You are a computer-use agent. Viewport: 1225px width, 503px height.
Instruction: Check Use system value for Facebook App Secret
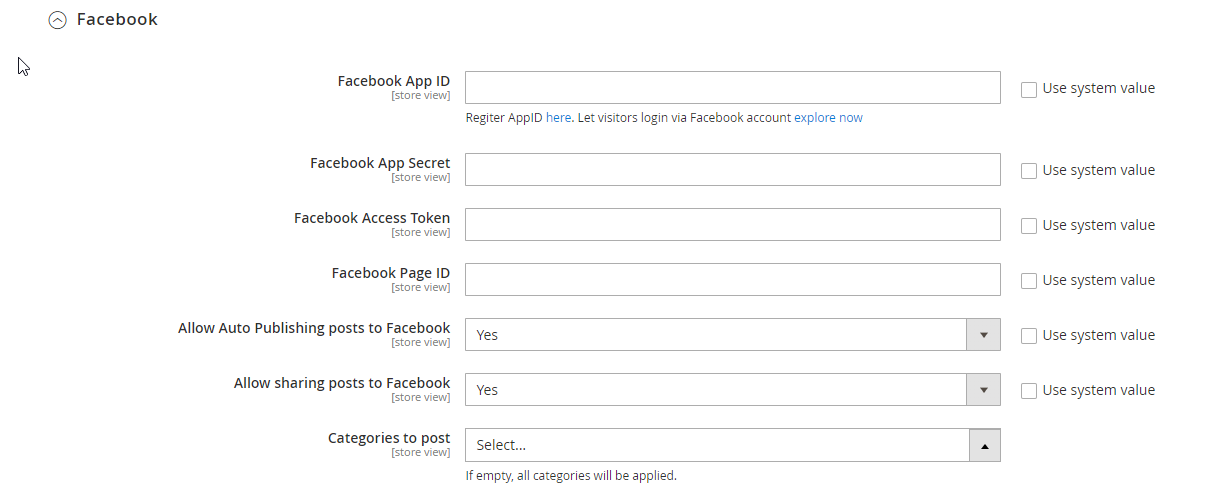pyautogui.click(x=1029, y=171)
